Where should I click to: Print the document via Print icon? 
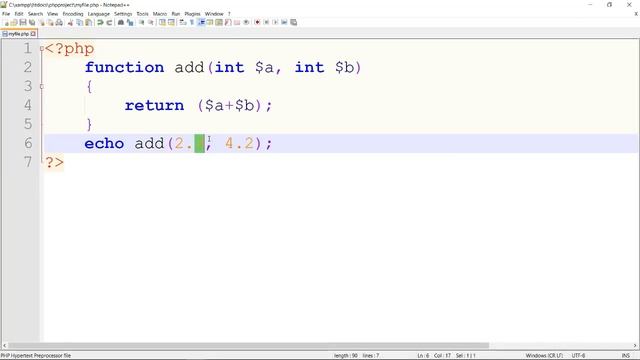[x=59, y=22]
